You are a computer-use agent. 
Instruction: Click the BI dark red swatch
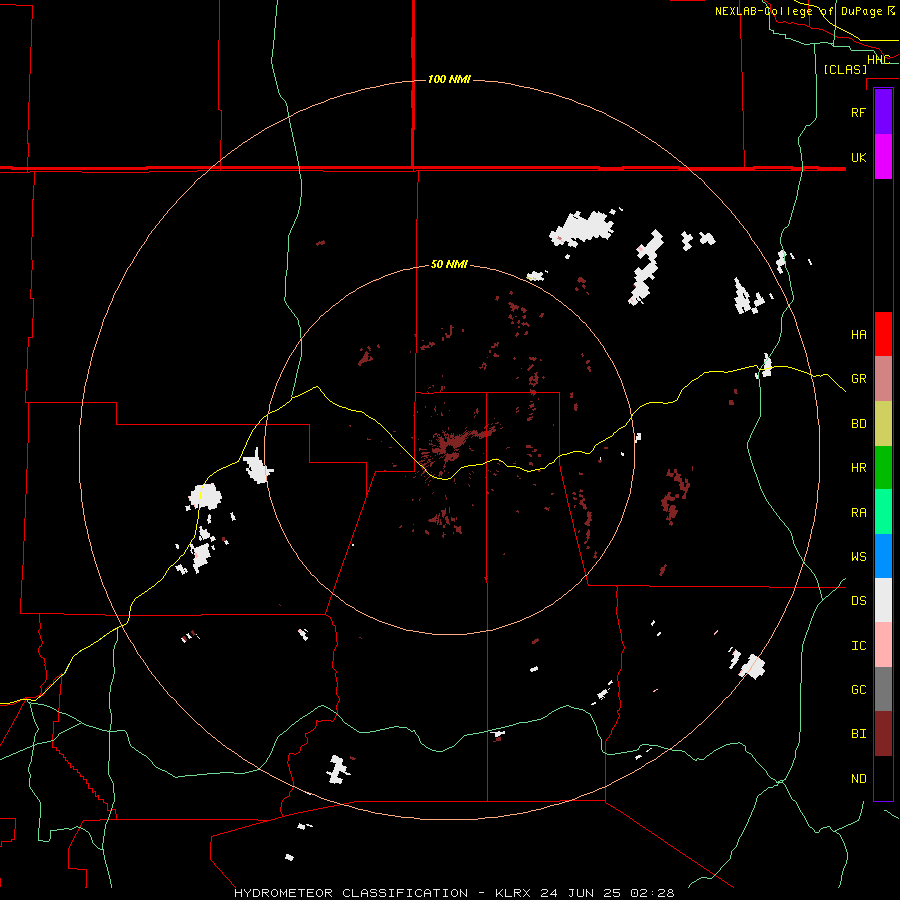tap(883, 734)
